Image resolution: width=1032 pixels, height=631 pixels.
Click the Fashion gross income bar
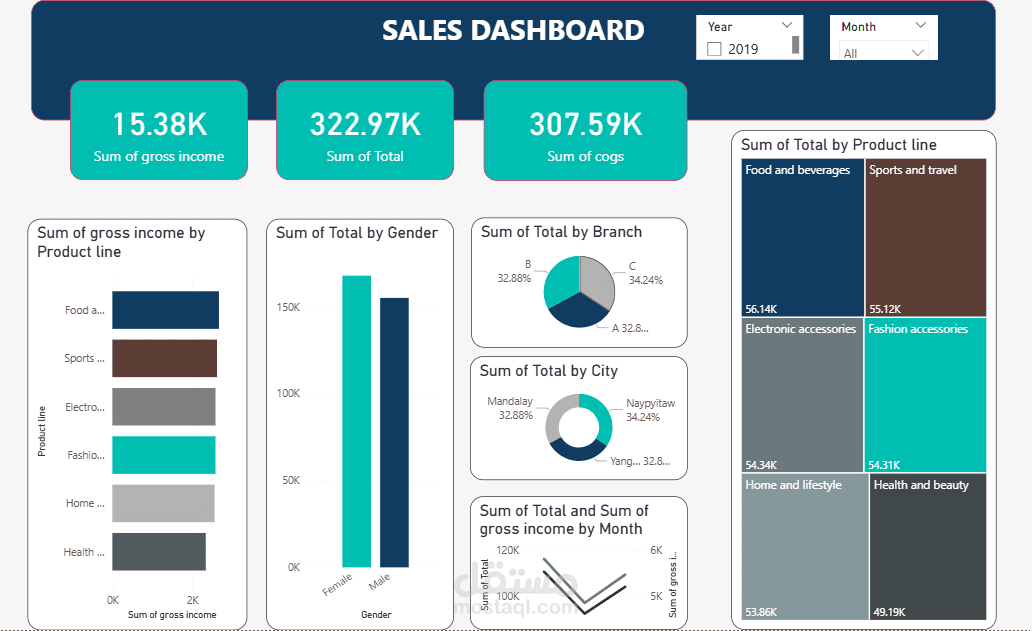point(164,455)
